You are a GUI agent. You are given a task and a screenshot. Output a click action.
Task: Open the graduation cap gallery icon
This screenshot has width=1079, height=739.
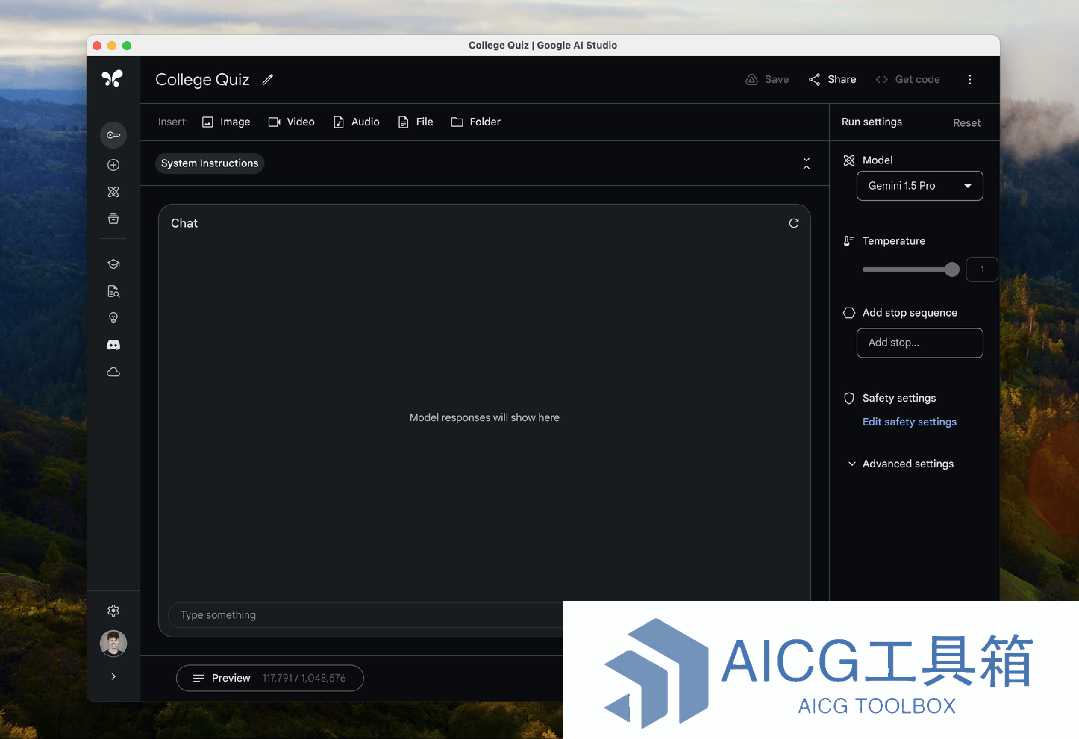coord(114,264)
